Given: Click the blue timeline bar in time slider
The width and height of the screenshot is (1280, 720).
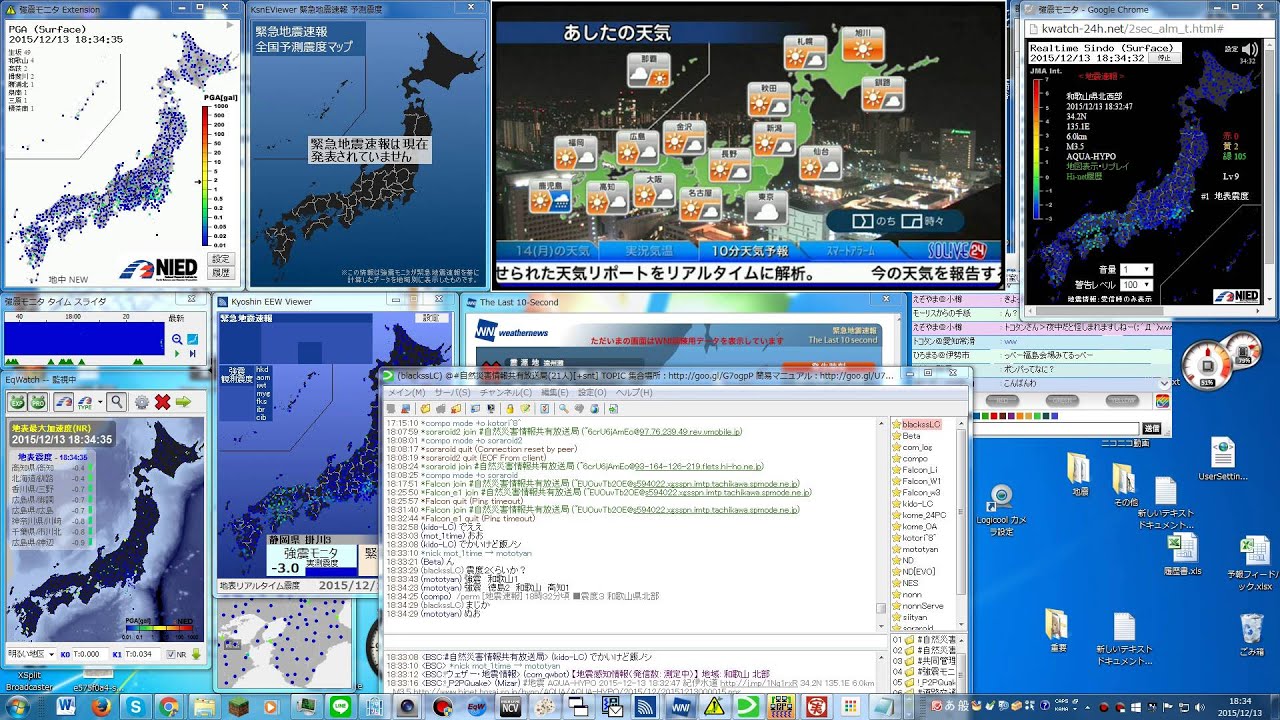Looking at the screenshot, I should pyautogui.click(x=84, y=338).
